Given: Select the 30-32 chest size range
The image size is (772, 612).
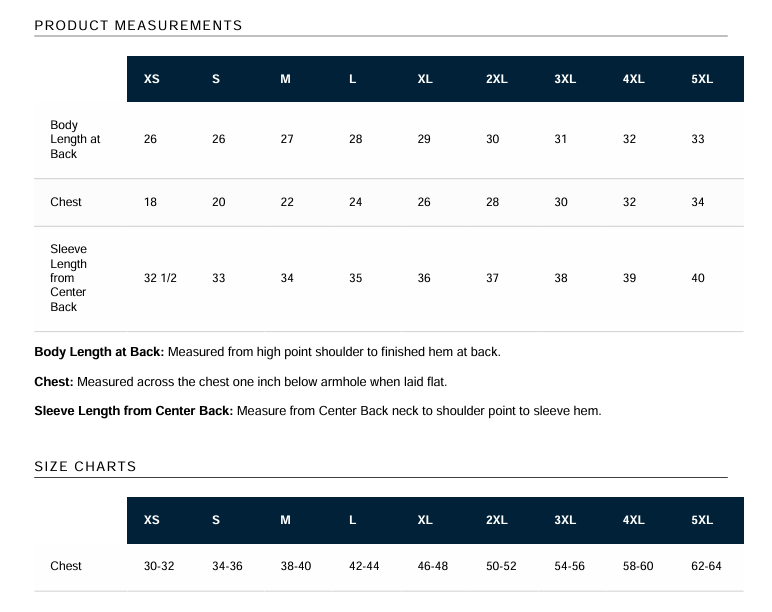Looking at the screenshot, I should 159,566.
